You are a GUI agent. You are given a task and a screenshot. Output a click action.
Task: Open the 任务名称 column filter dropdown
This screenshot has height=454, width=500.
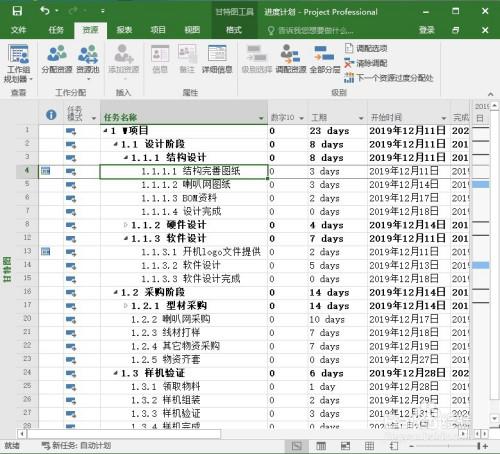[x=261, y=118]
